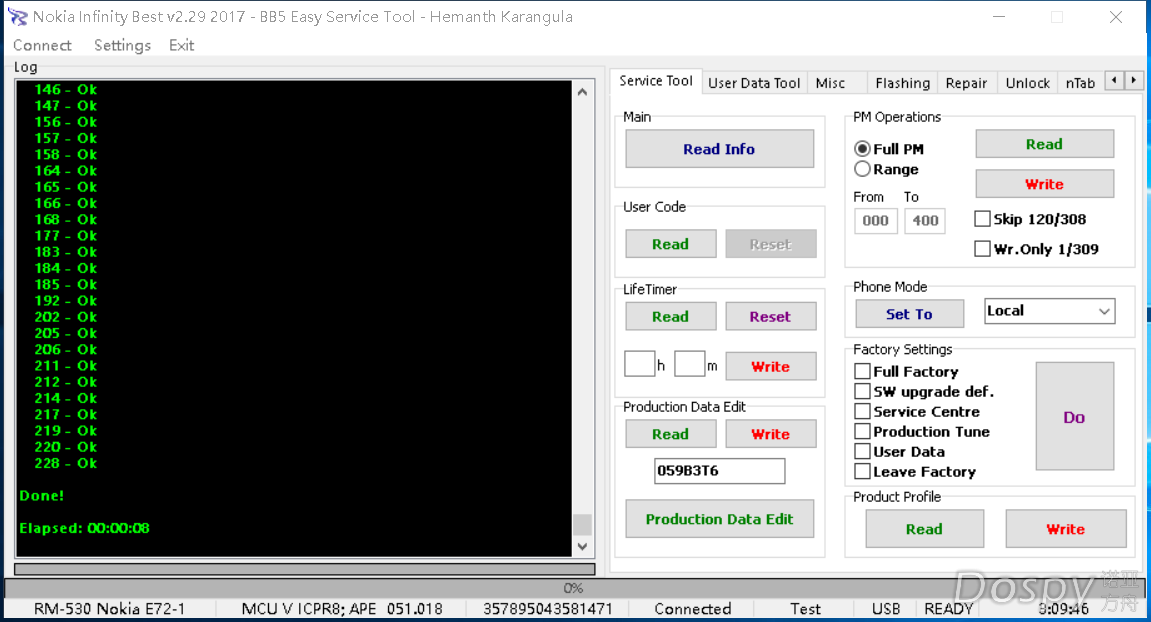Switch to the Flashing tab
The height and width of the screenshot is (622, 1151).
pyautogui.click(x=902, y=83)
